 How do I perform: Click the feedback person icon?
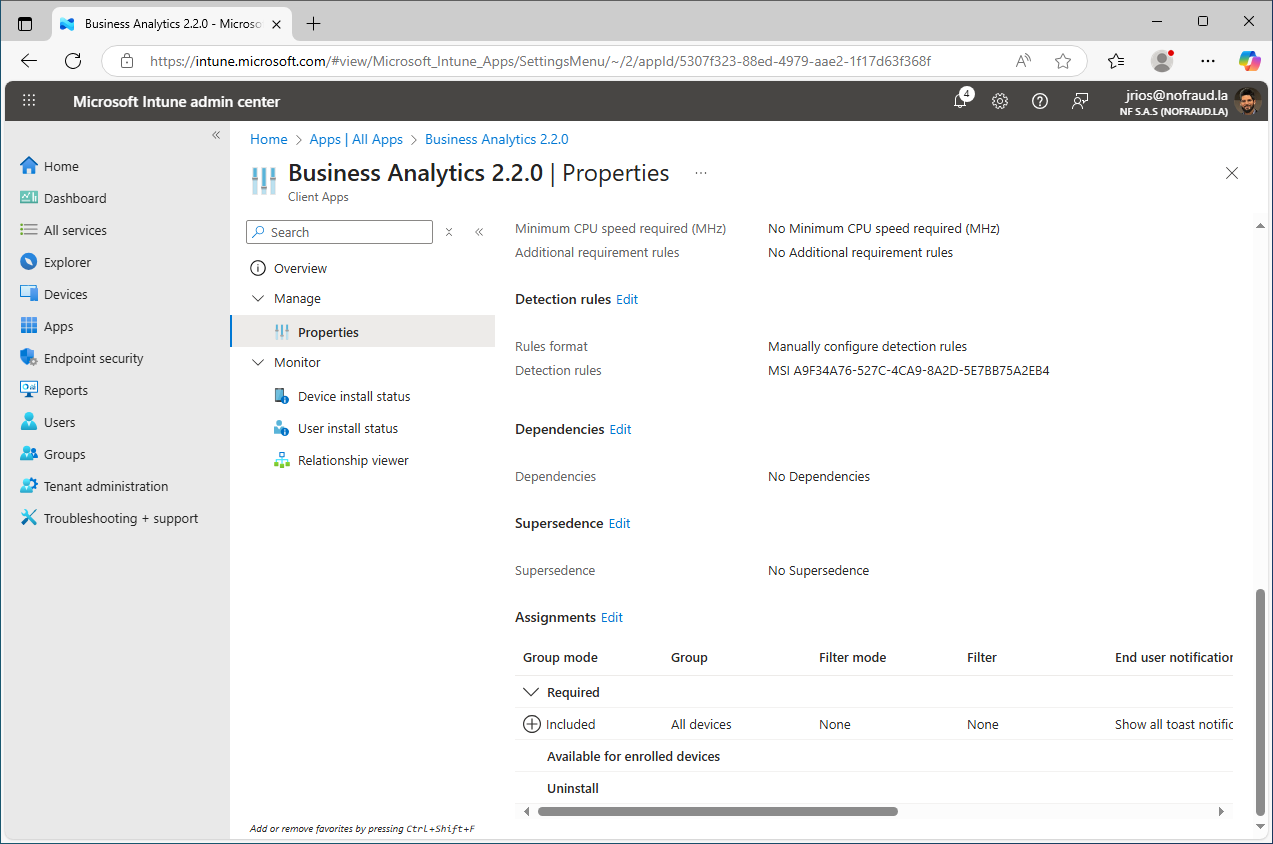tap(1080, 101)
